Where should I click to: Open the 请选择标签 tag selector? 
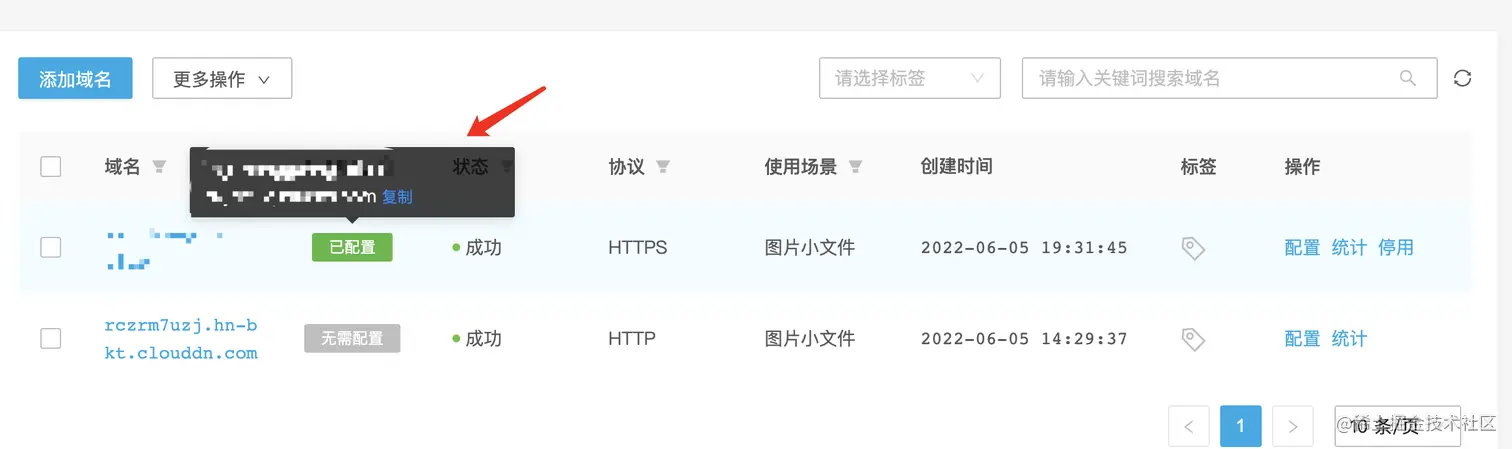click(x=910, y=78)
